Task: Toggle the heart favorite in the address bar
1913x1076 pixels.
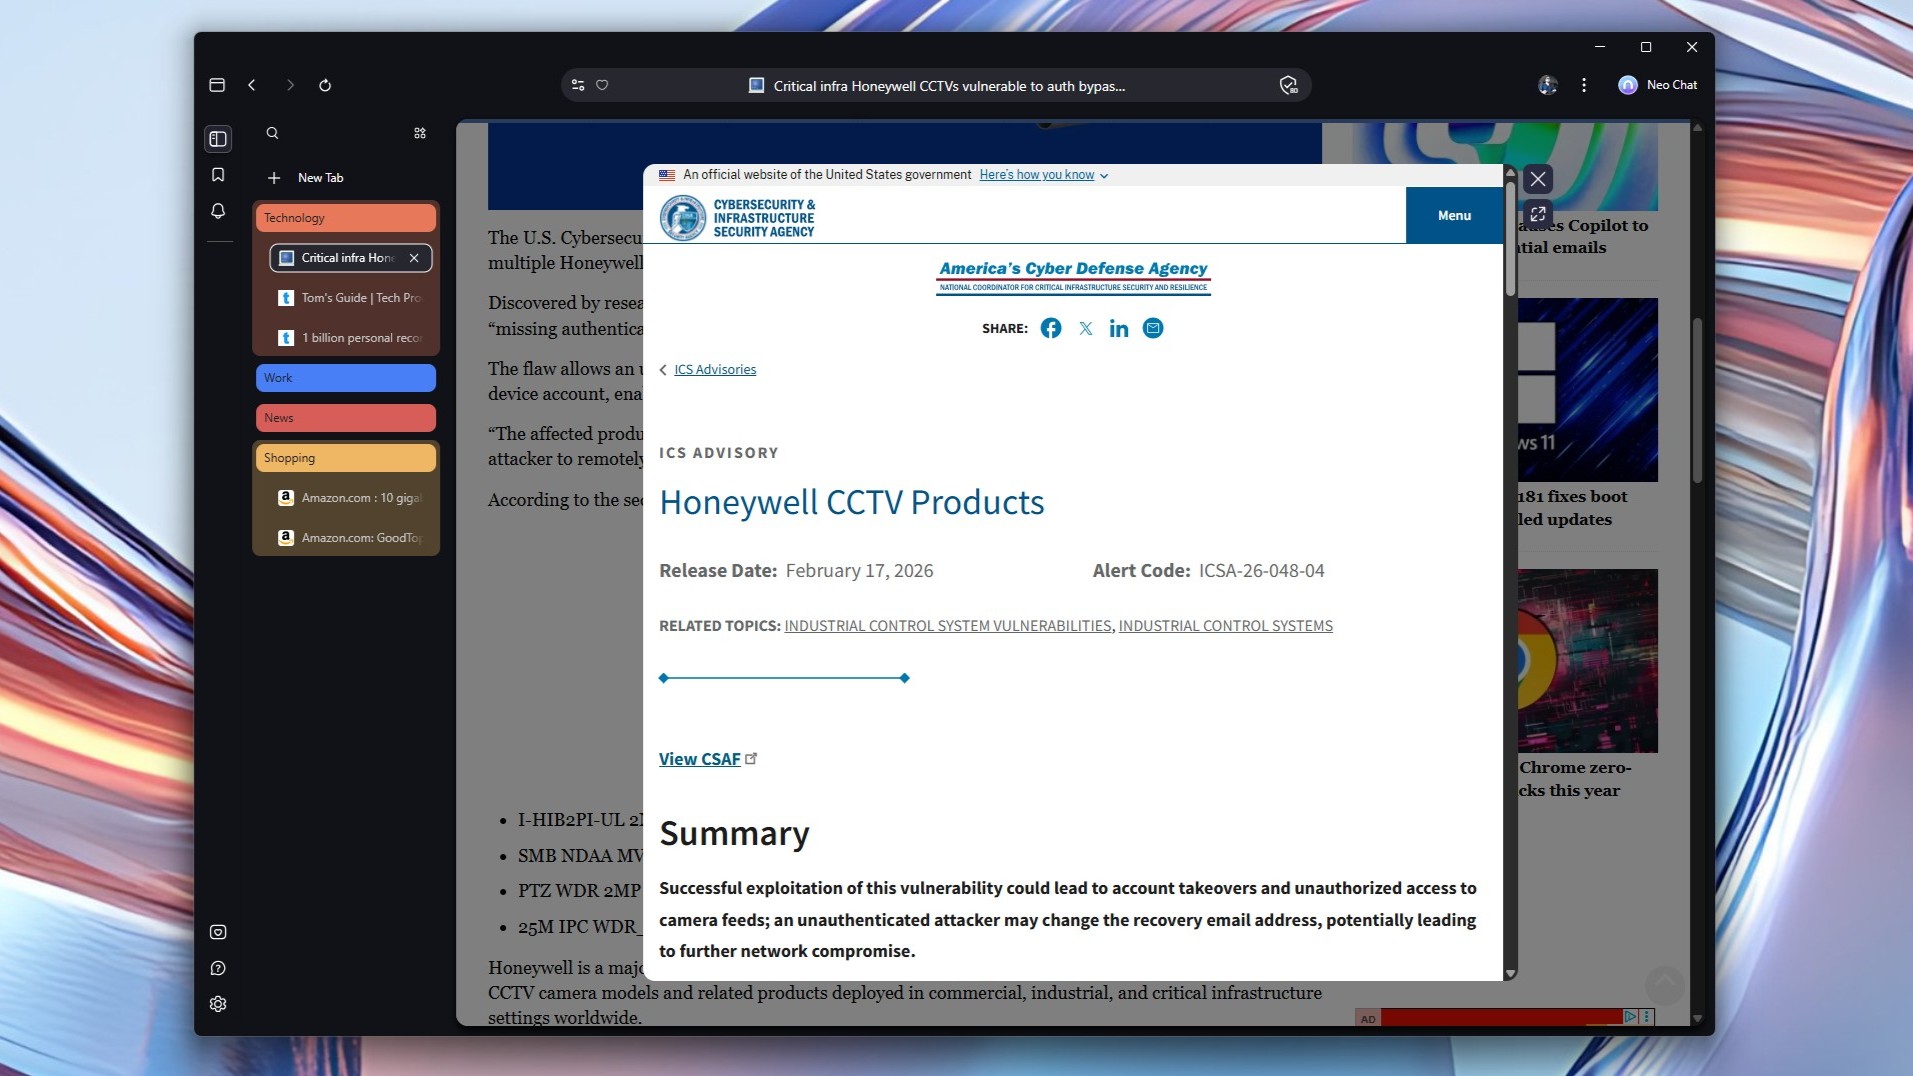Action: [x=602, y=85]
